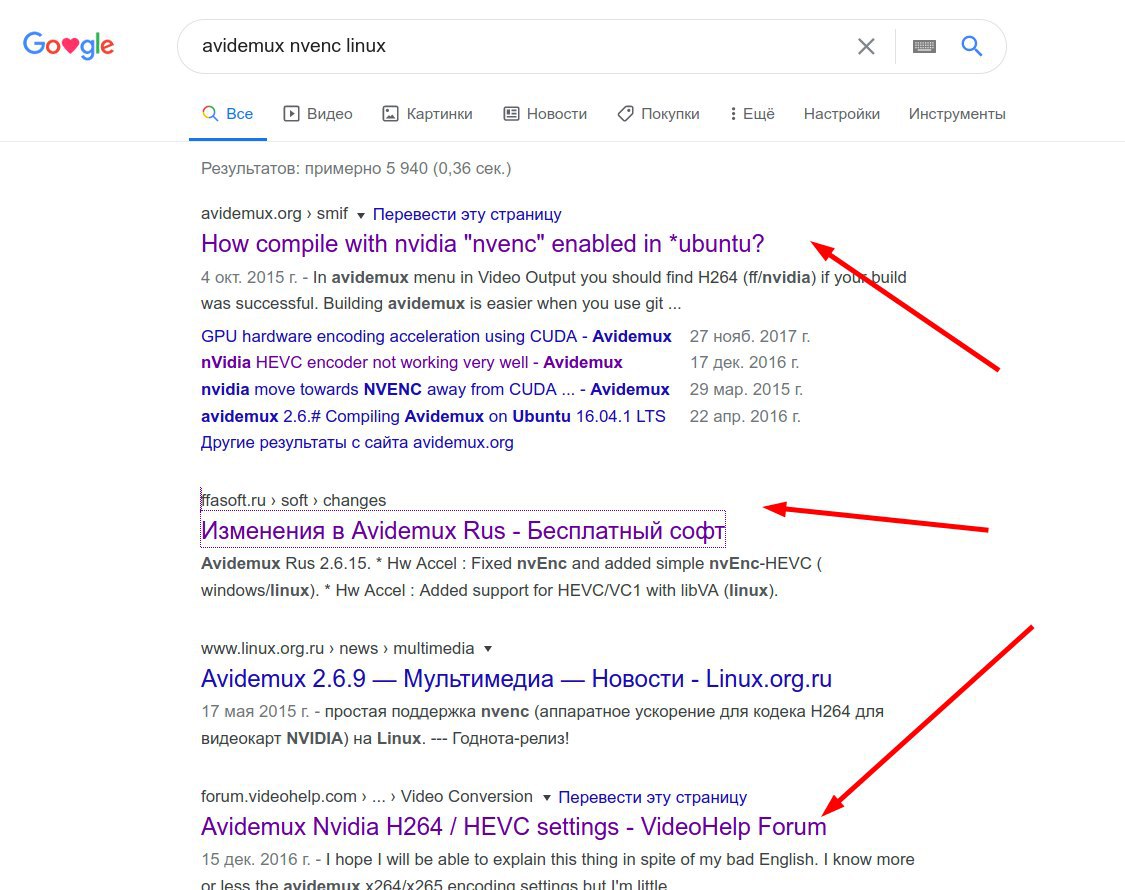
Task: Open 'Изменения в Avidemux Rus' result
Action: pyautogui.click(x=463, y=530)
